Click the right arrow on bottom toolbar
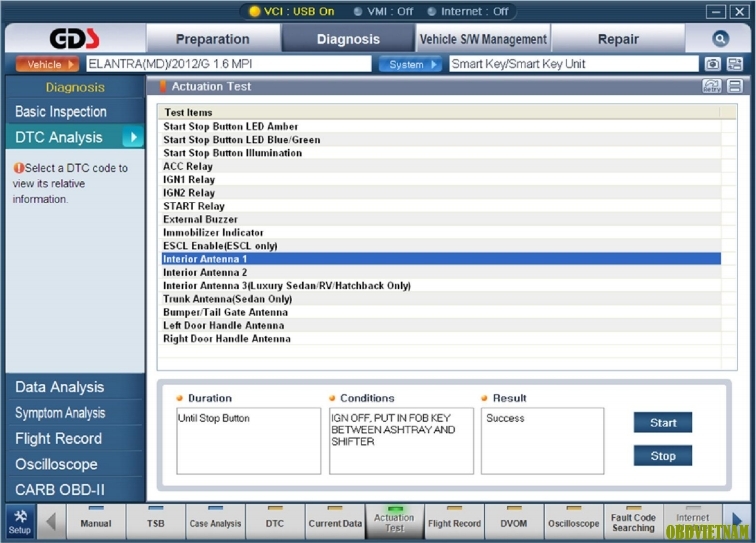756x543 pixels. [737, 520]
